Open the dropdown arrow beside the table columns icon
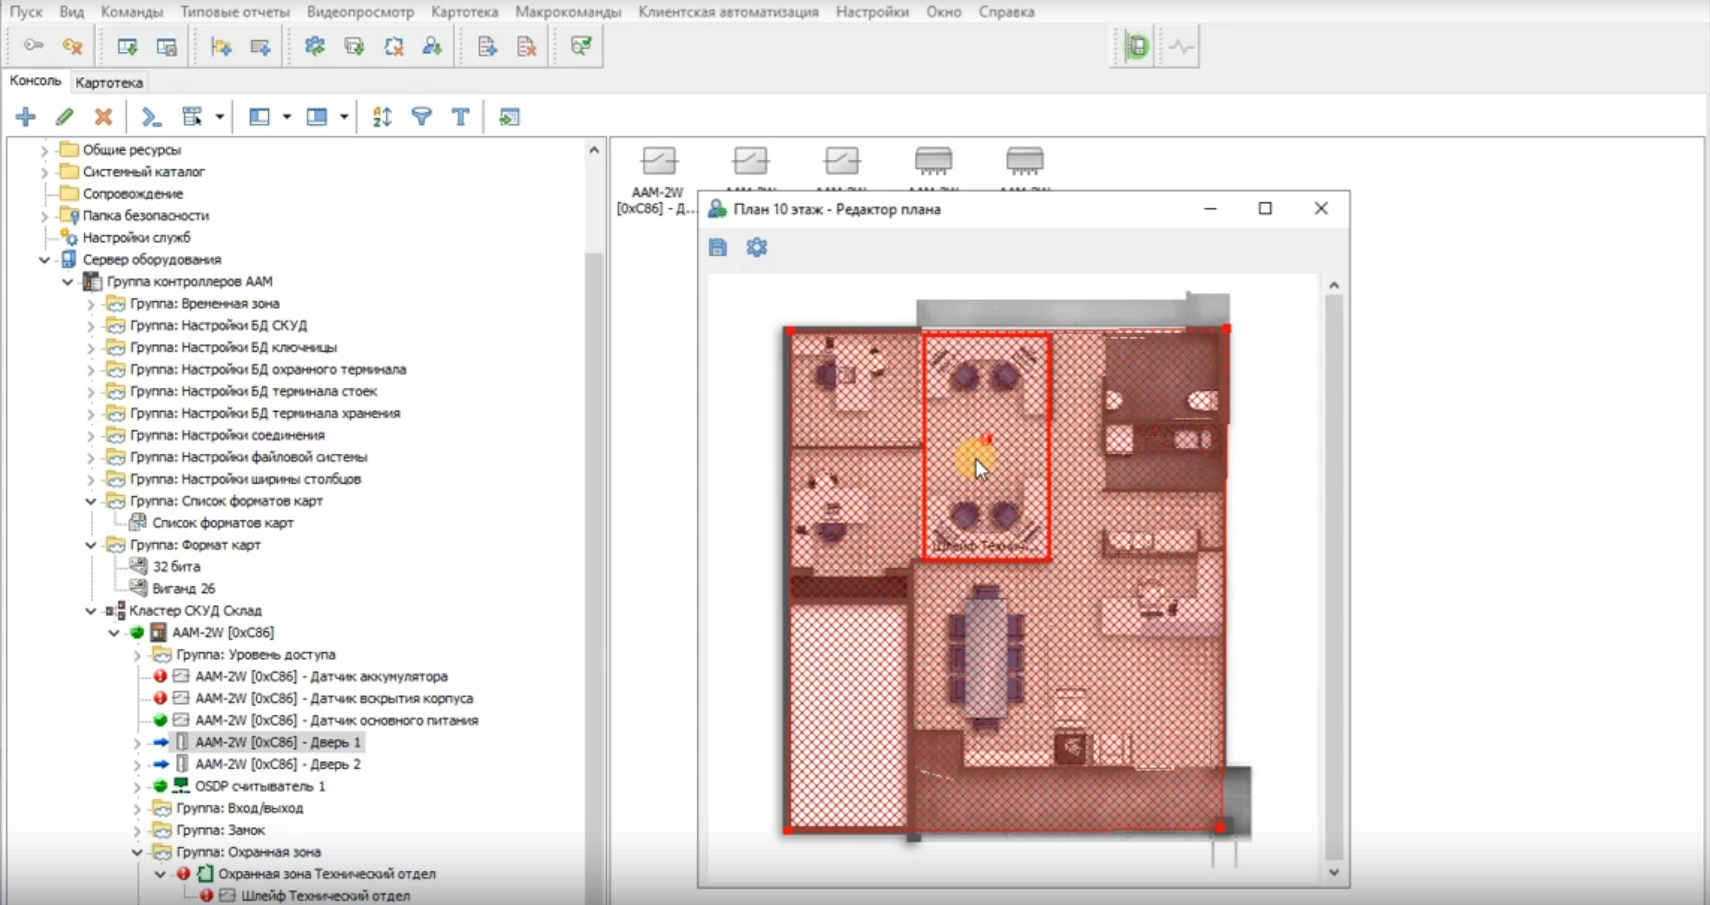 [220, 117]
